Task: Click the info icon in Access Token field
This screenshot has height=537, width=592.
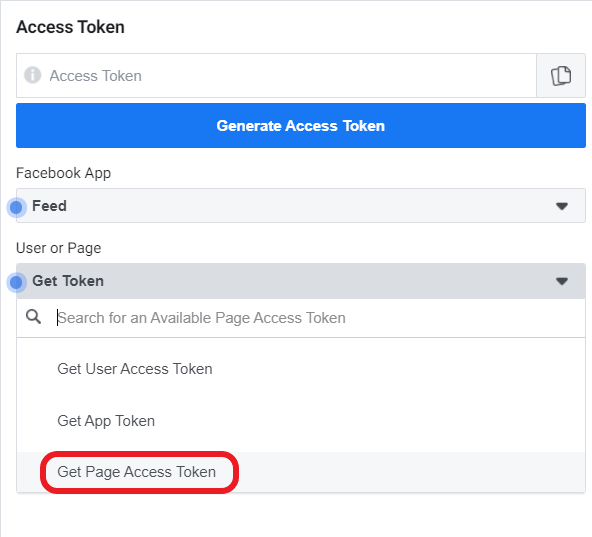Action: click(32, 75)
